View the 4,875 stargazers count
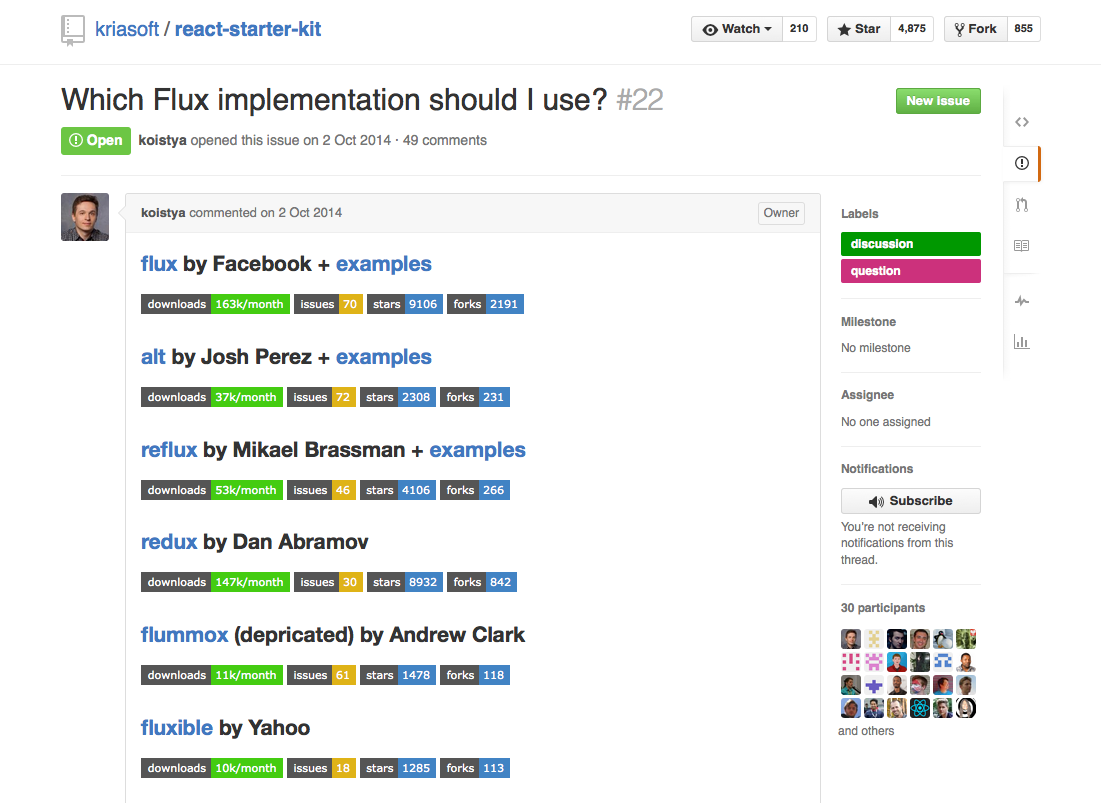This screenshot has width=1101, height=803. click(x=912, y=29)
